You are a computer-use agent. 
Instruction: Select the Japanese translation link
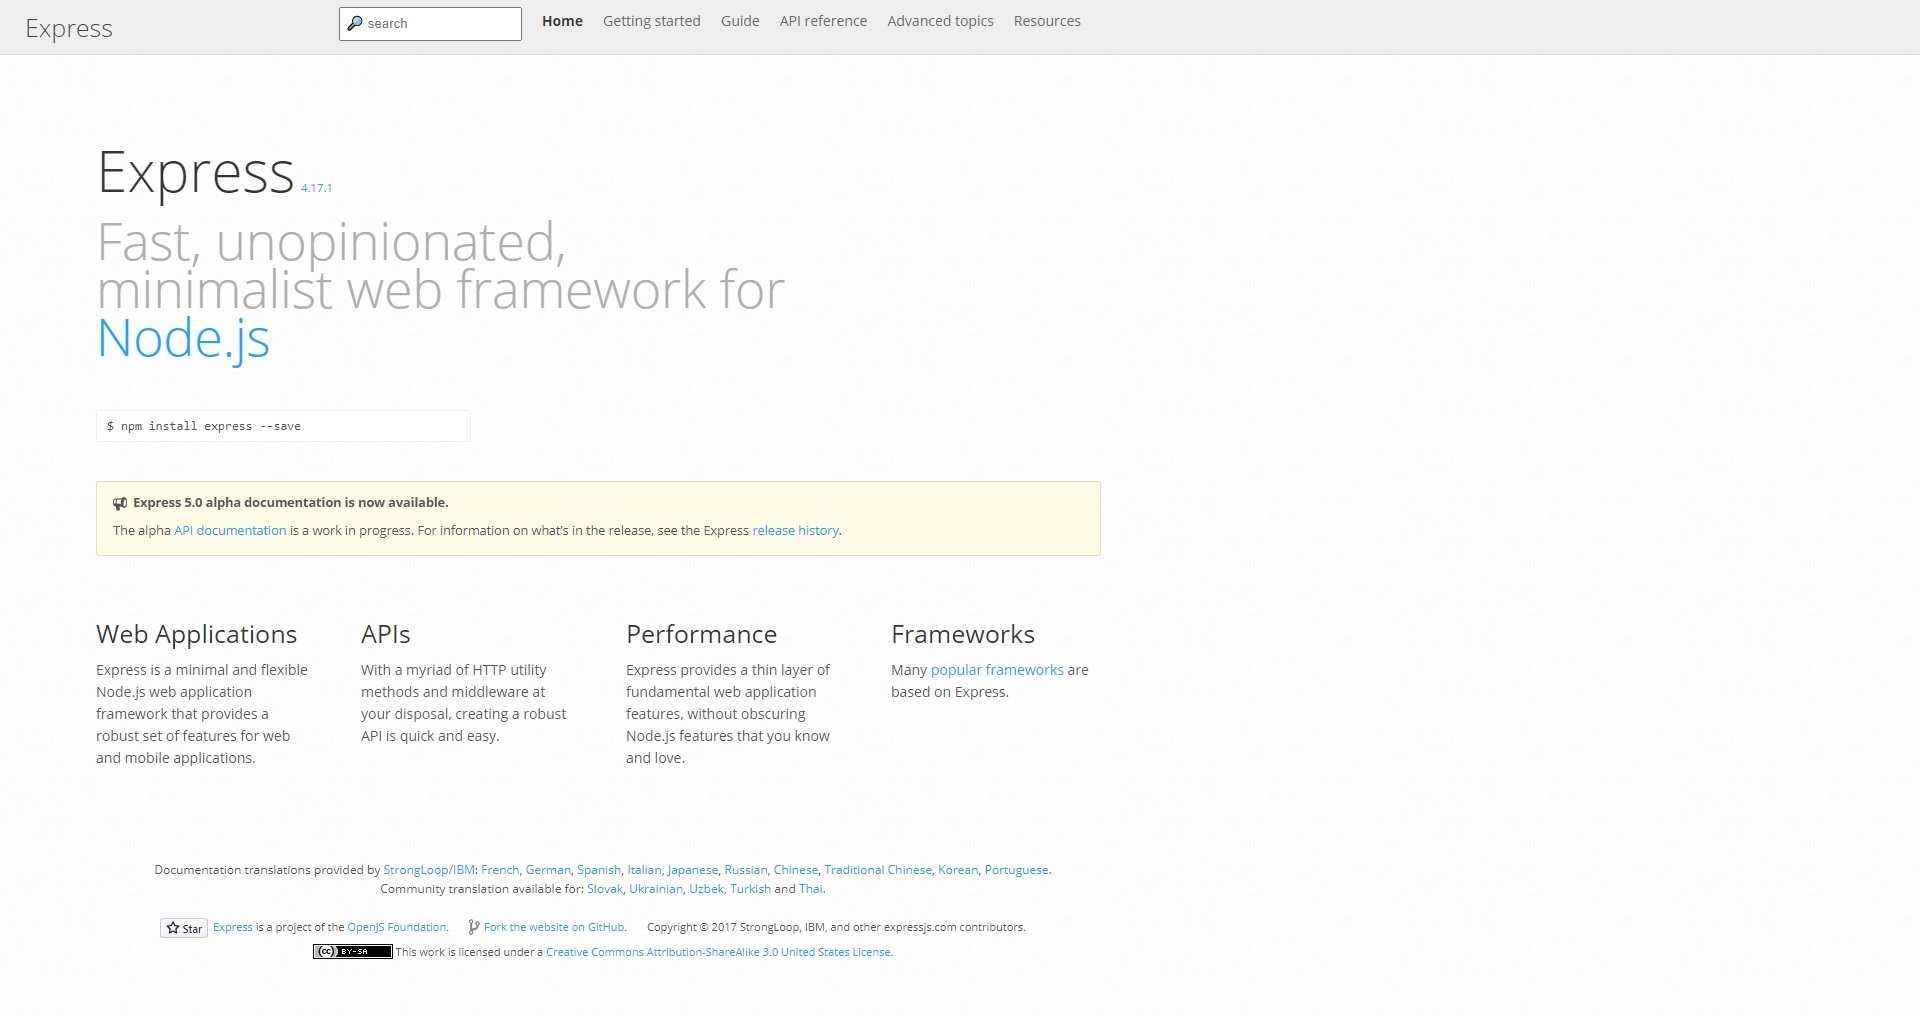click(x=693, y=870)
